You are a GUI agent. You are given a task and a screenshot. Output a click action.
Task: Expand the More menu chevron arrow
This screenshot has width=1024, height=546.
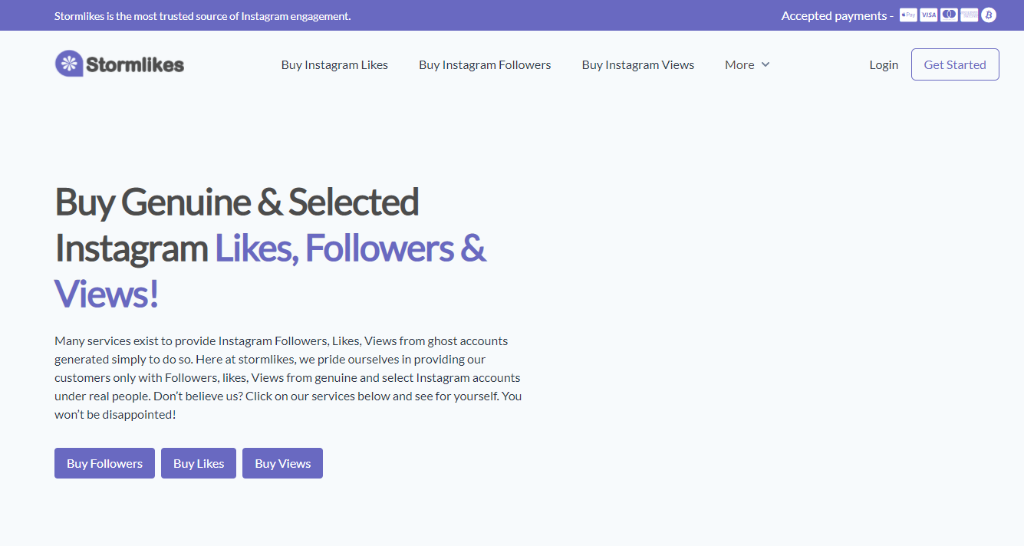click(x=765, y=65)
